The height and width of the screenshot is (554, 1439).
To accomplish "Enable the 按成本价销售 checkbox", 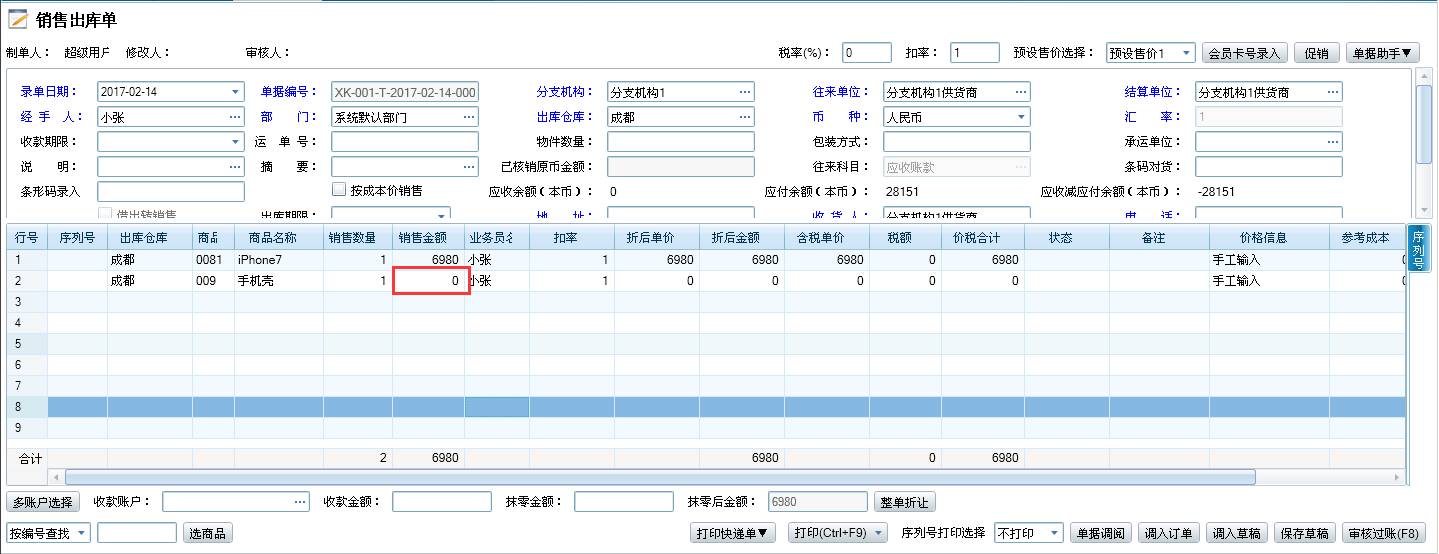I will pyautogui.click(x=340, y=190).
